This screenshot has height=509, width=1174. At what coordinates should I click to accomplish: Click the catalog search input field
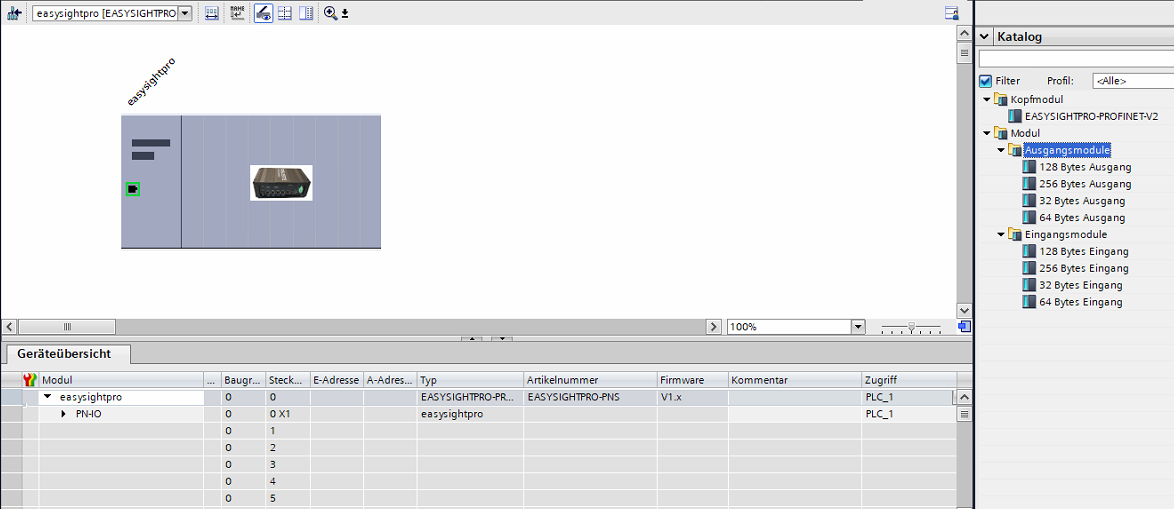point(1076,59)
